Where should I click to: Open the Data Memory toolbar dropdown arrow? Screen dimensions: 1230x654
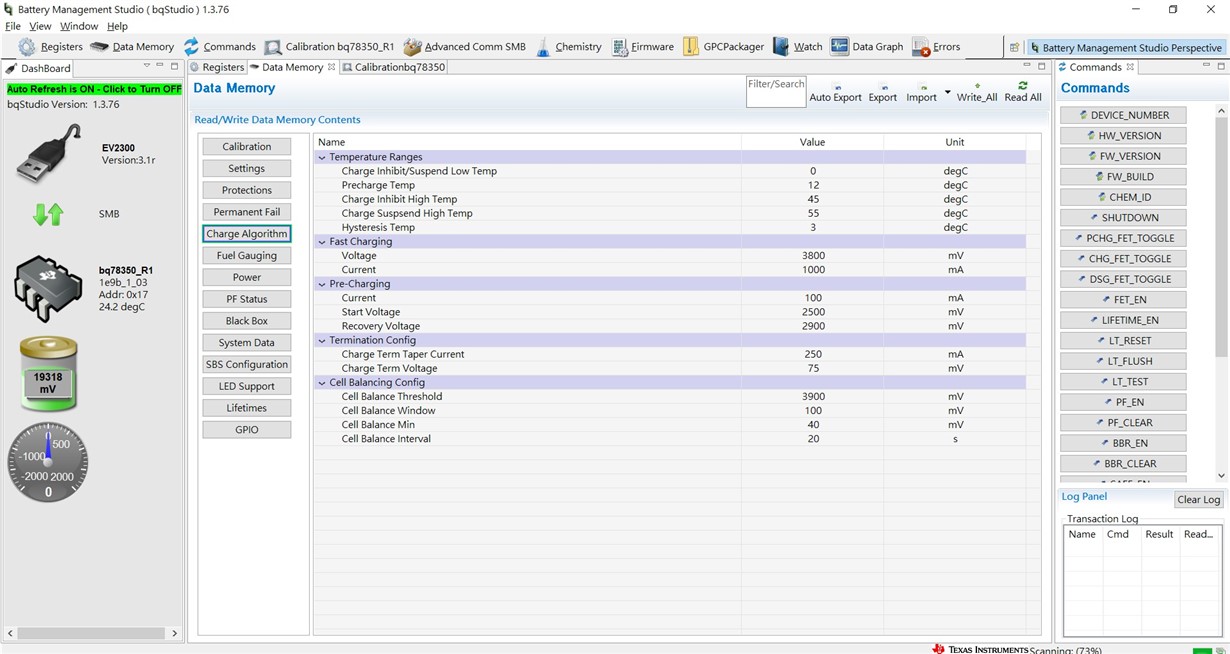tap(948, 92)
